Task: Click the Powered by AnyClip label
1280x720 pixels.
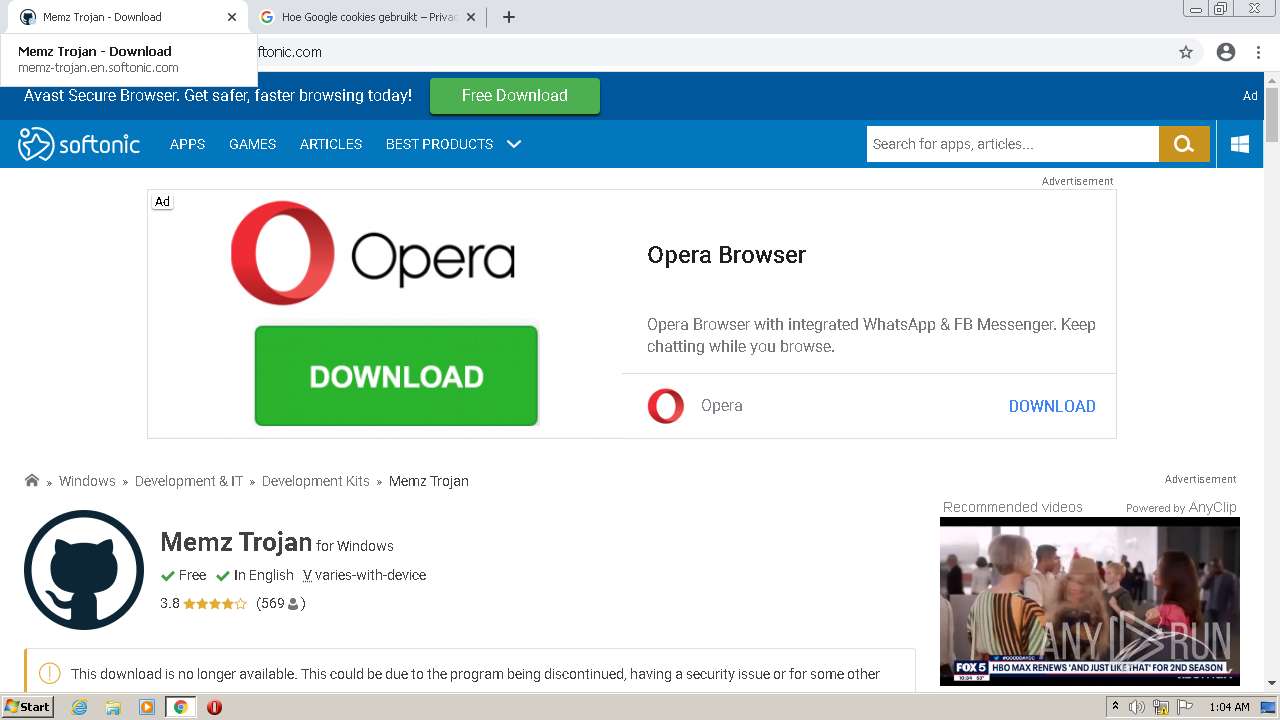Action: [1181, 507]
